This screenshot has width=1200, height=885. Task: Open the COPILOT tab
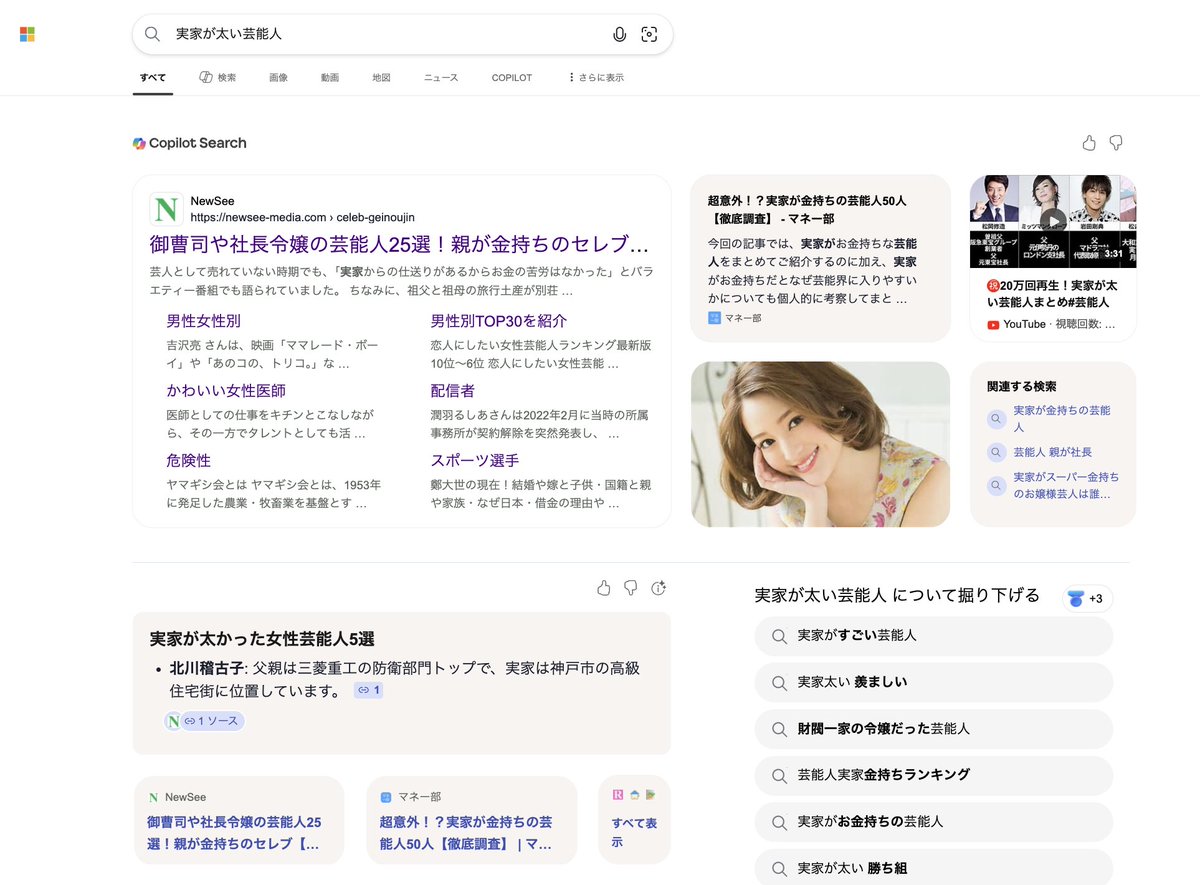[x=511, y=77]
